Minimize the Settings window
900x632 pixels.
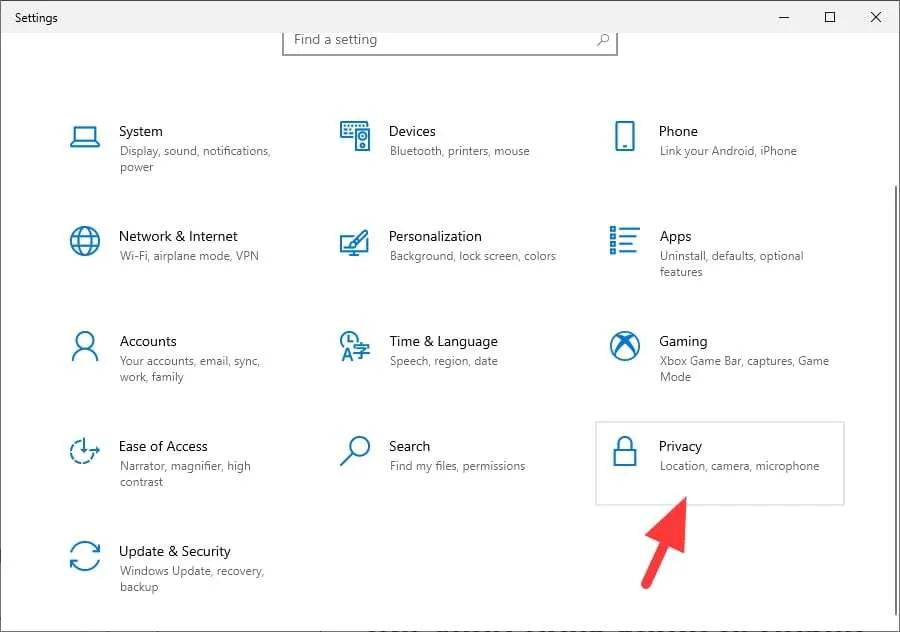click(x=784, y=17)
